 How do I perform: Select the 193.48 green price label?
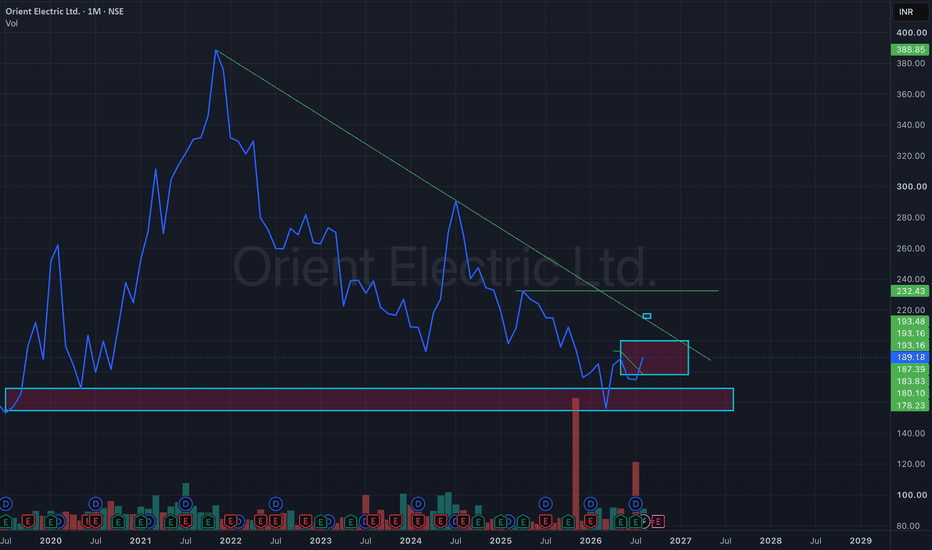click(910, 322)
